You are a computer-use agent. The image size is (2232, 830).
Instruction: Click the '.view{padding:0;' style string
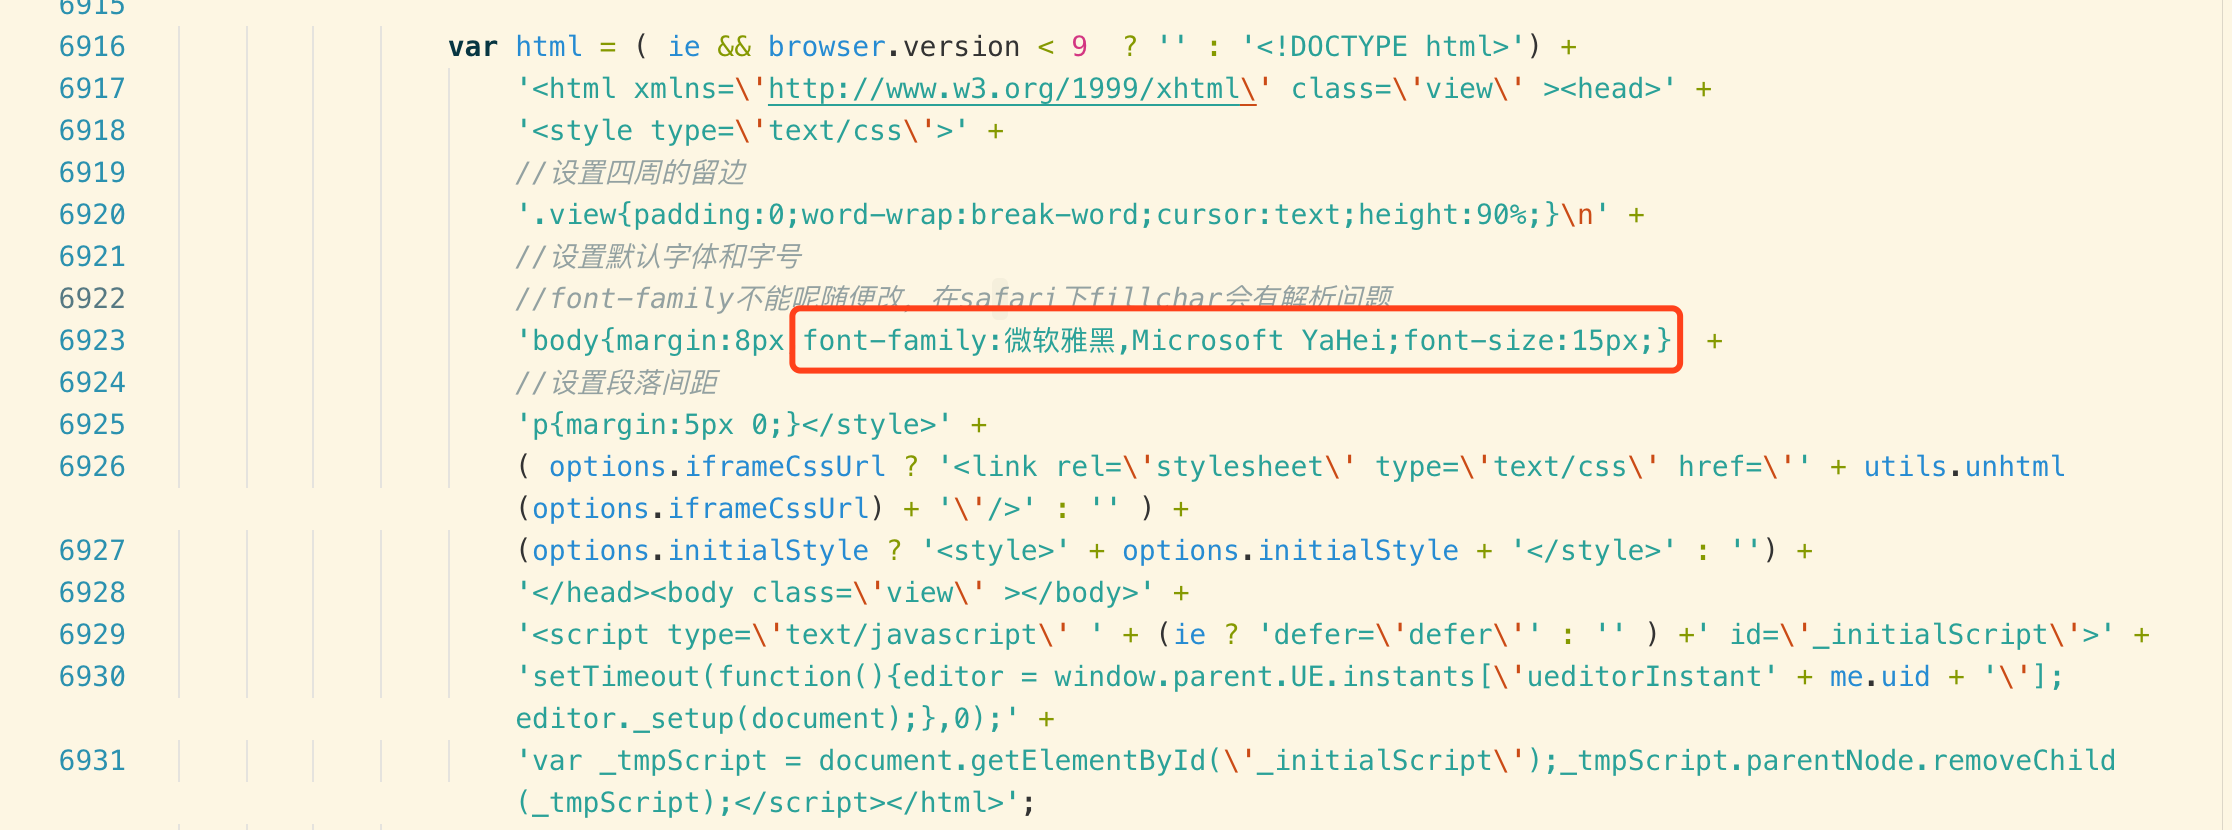point(657,215)
